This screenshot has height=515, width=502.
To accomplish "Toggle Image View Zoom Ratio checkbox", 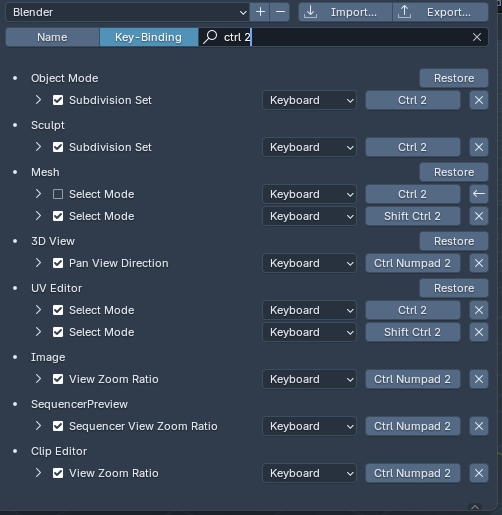I will pyautogui.click(x=58, y=379).
